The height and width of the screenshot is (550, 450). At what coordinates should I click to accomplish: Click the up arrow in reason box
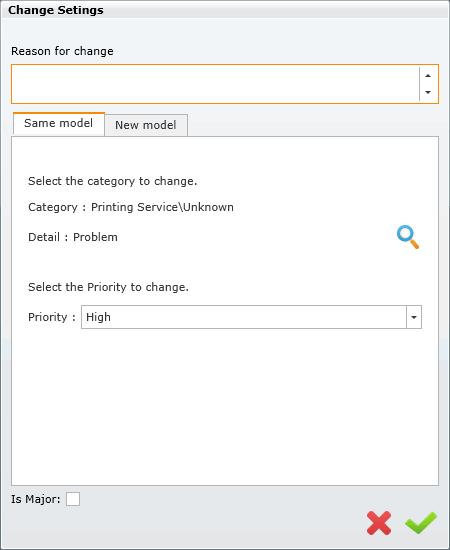click(x=428, y=76)
